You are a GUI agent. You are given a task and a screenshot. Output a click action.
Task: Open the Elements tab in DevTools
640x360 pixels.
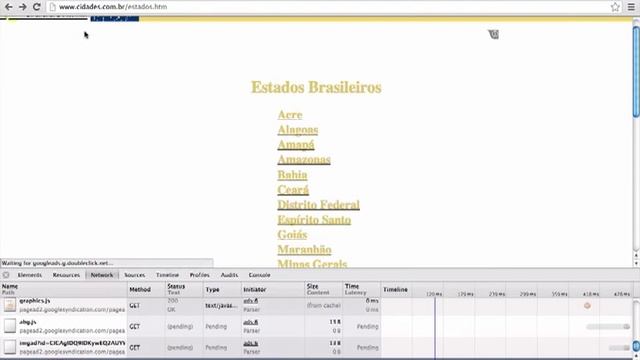[x=30, y=275]
